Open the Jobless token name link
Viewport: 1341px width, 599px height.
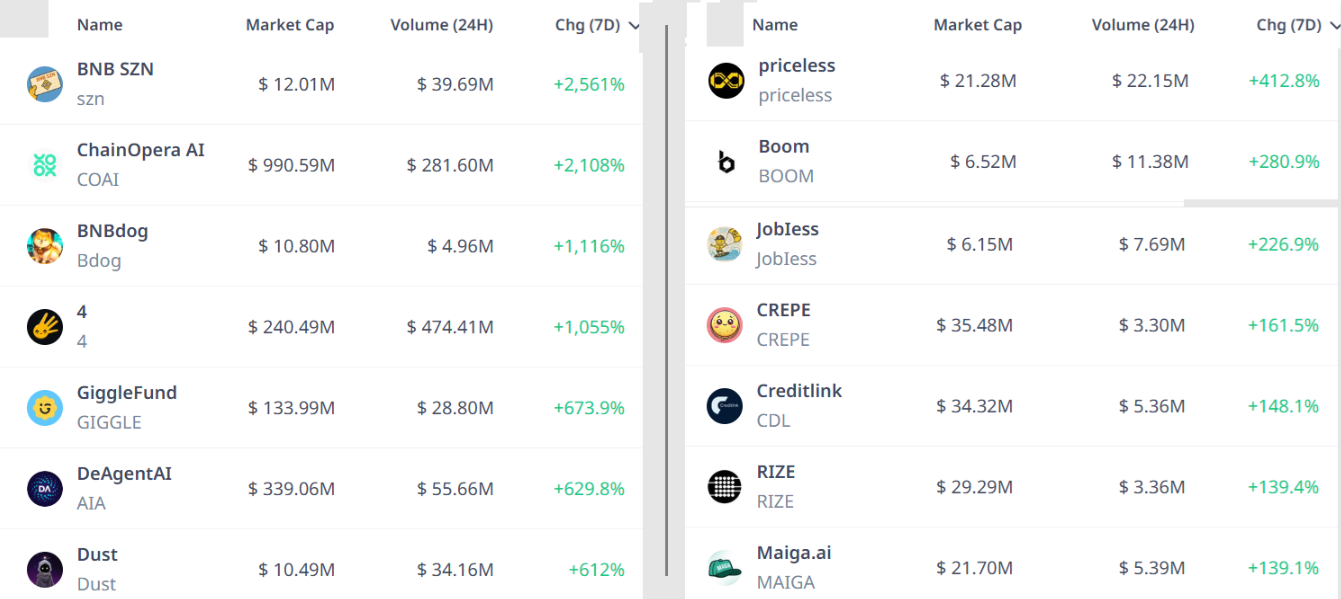click(x=787, y=229)
